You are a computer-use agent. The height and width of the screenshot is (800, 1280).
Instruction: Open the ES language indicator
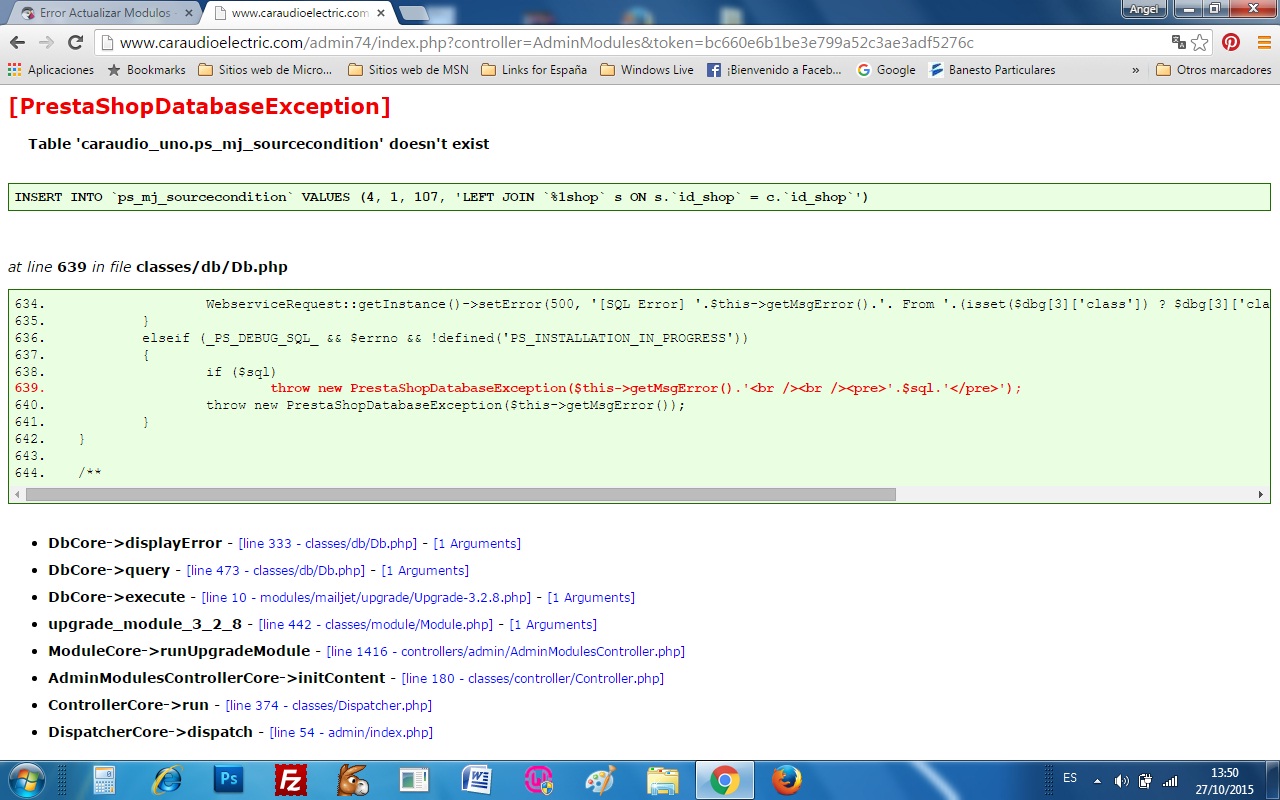click(x=1070, y=778)
